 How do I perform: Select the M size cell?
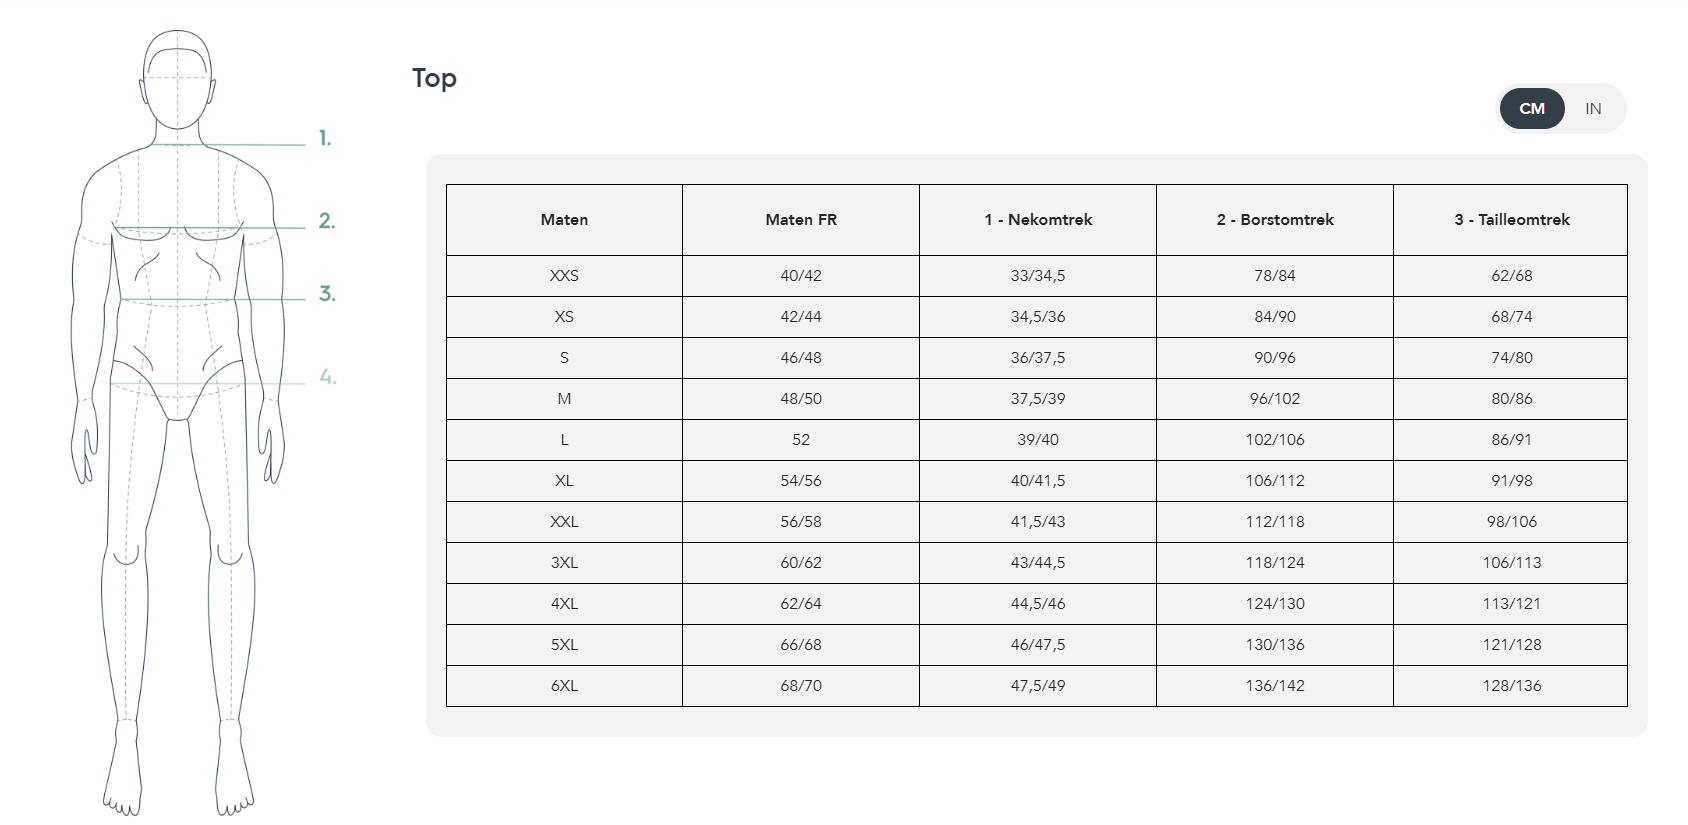[x=564, y=399]
